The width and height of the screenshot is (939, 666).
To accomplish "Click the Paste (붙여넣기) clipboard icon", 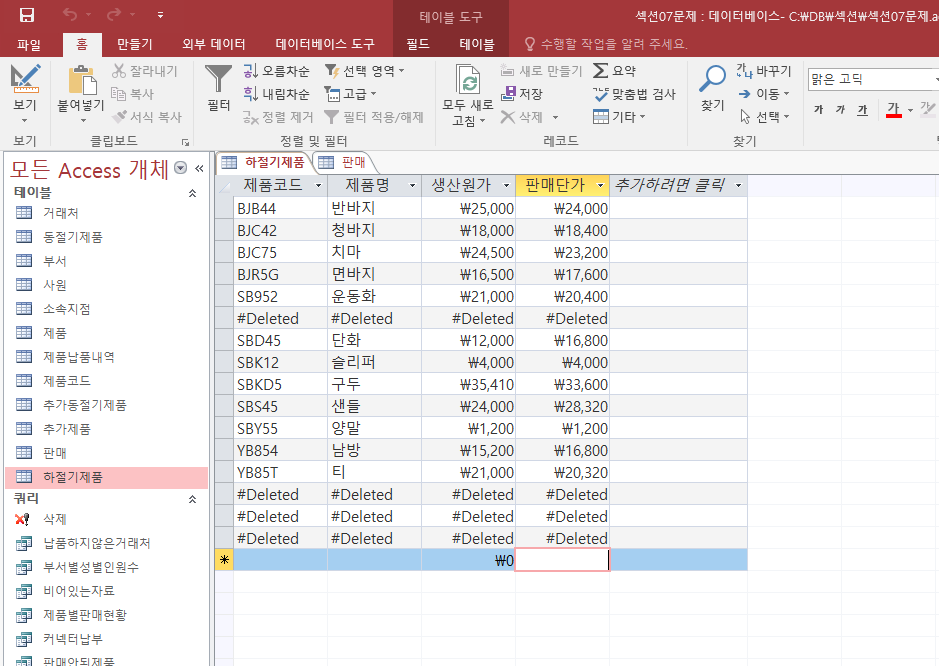I will (81, 79).
